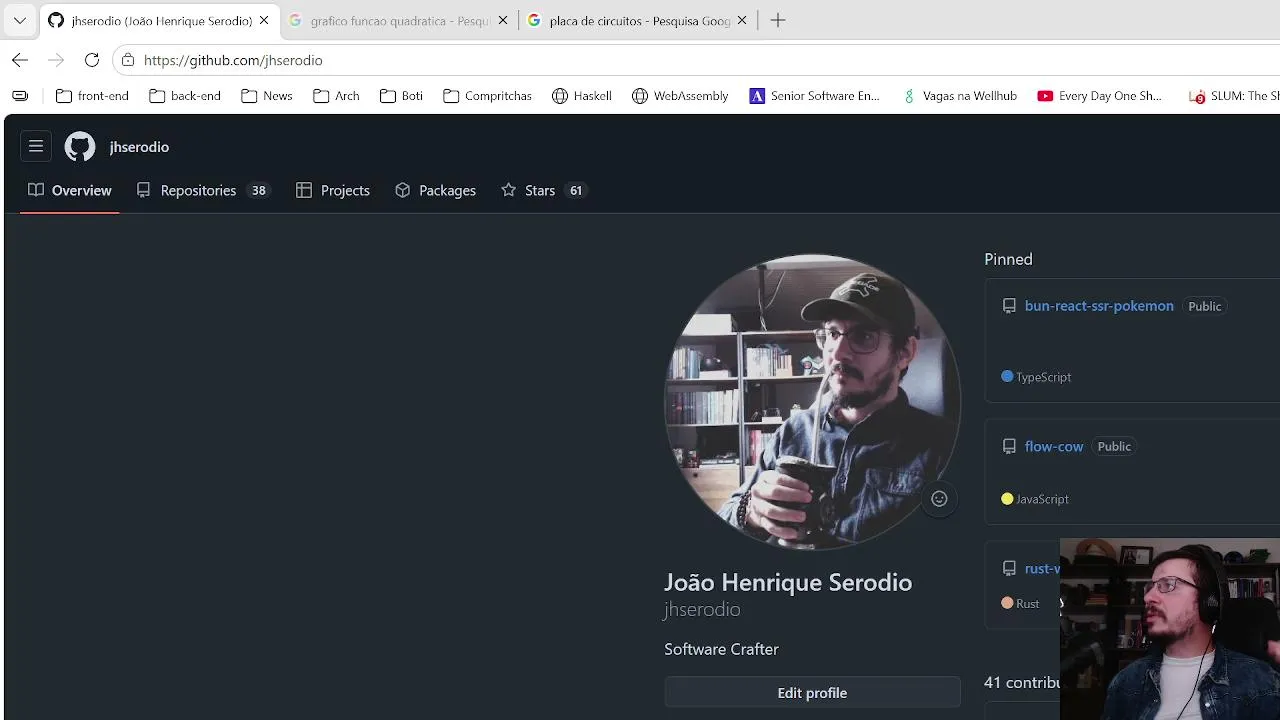Open the Stars tab

544,190
